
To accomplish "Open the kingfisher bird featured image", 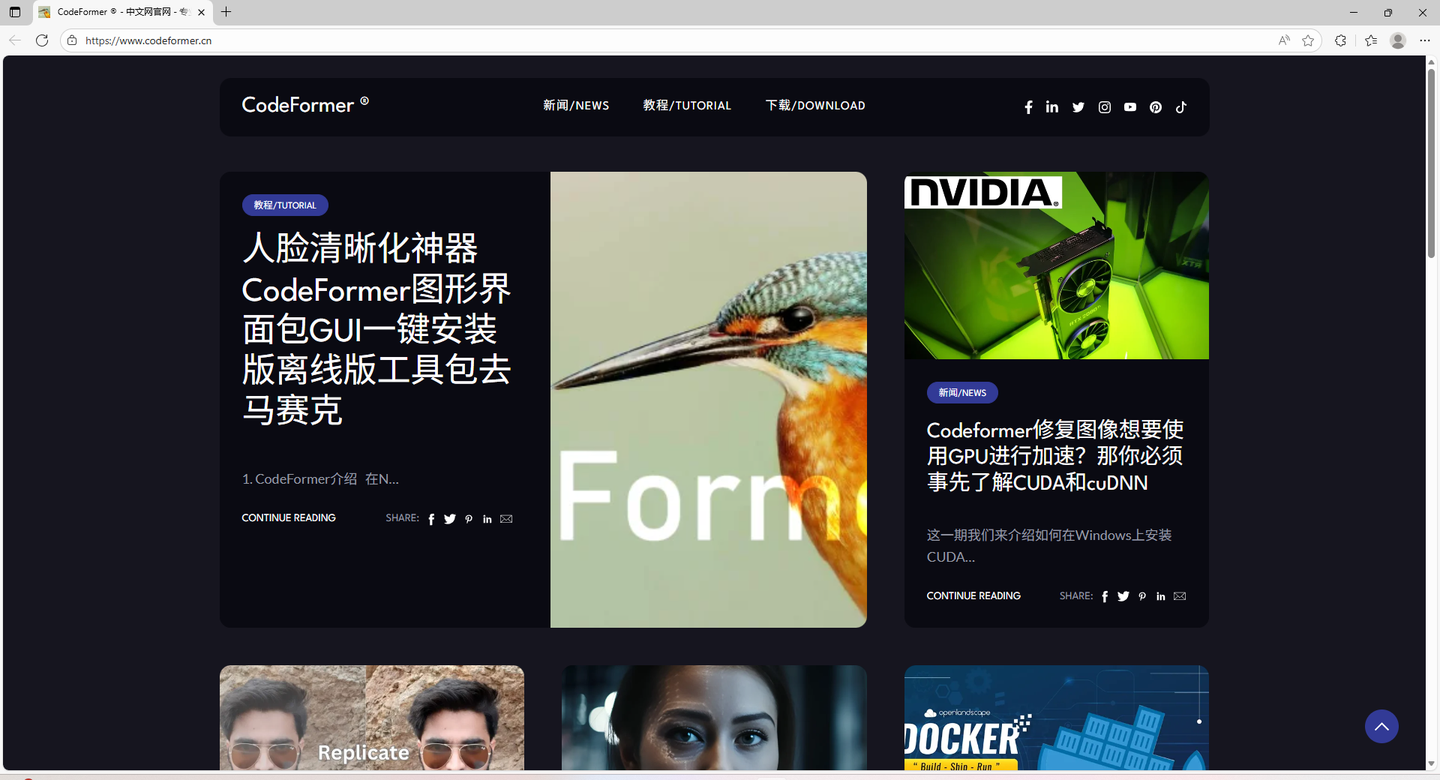I will coord(708,400).
